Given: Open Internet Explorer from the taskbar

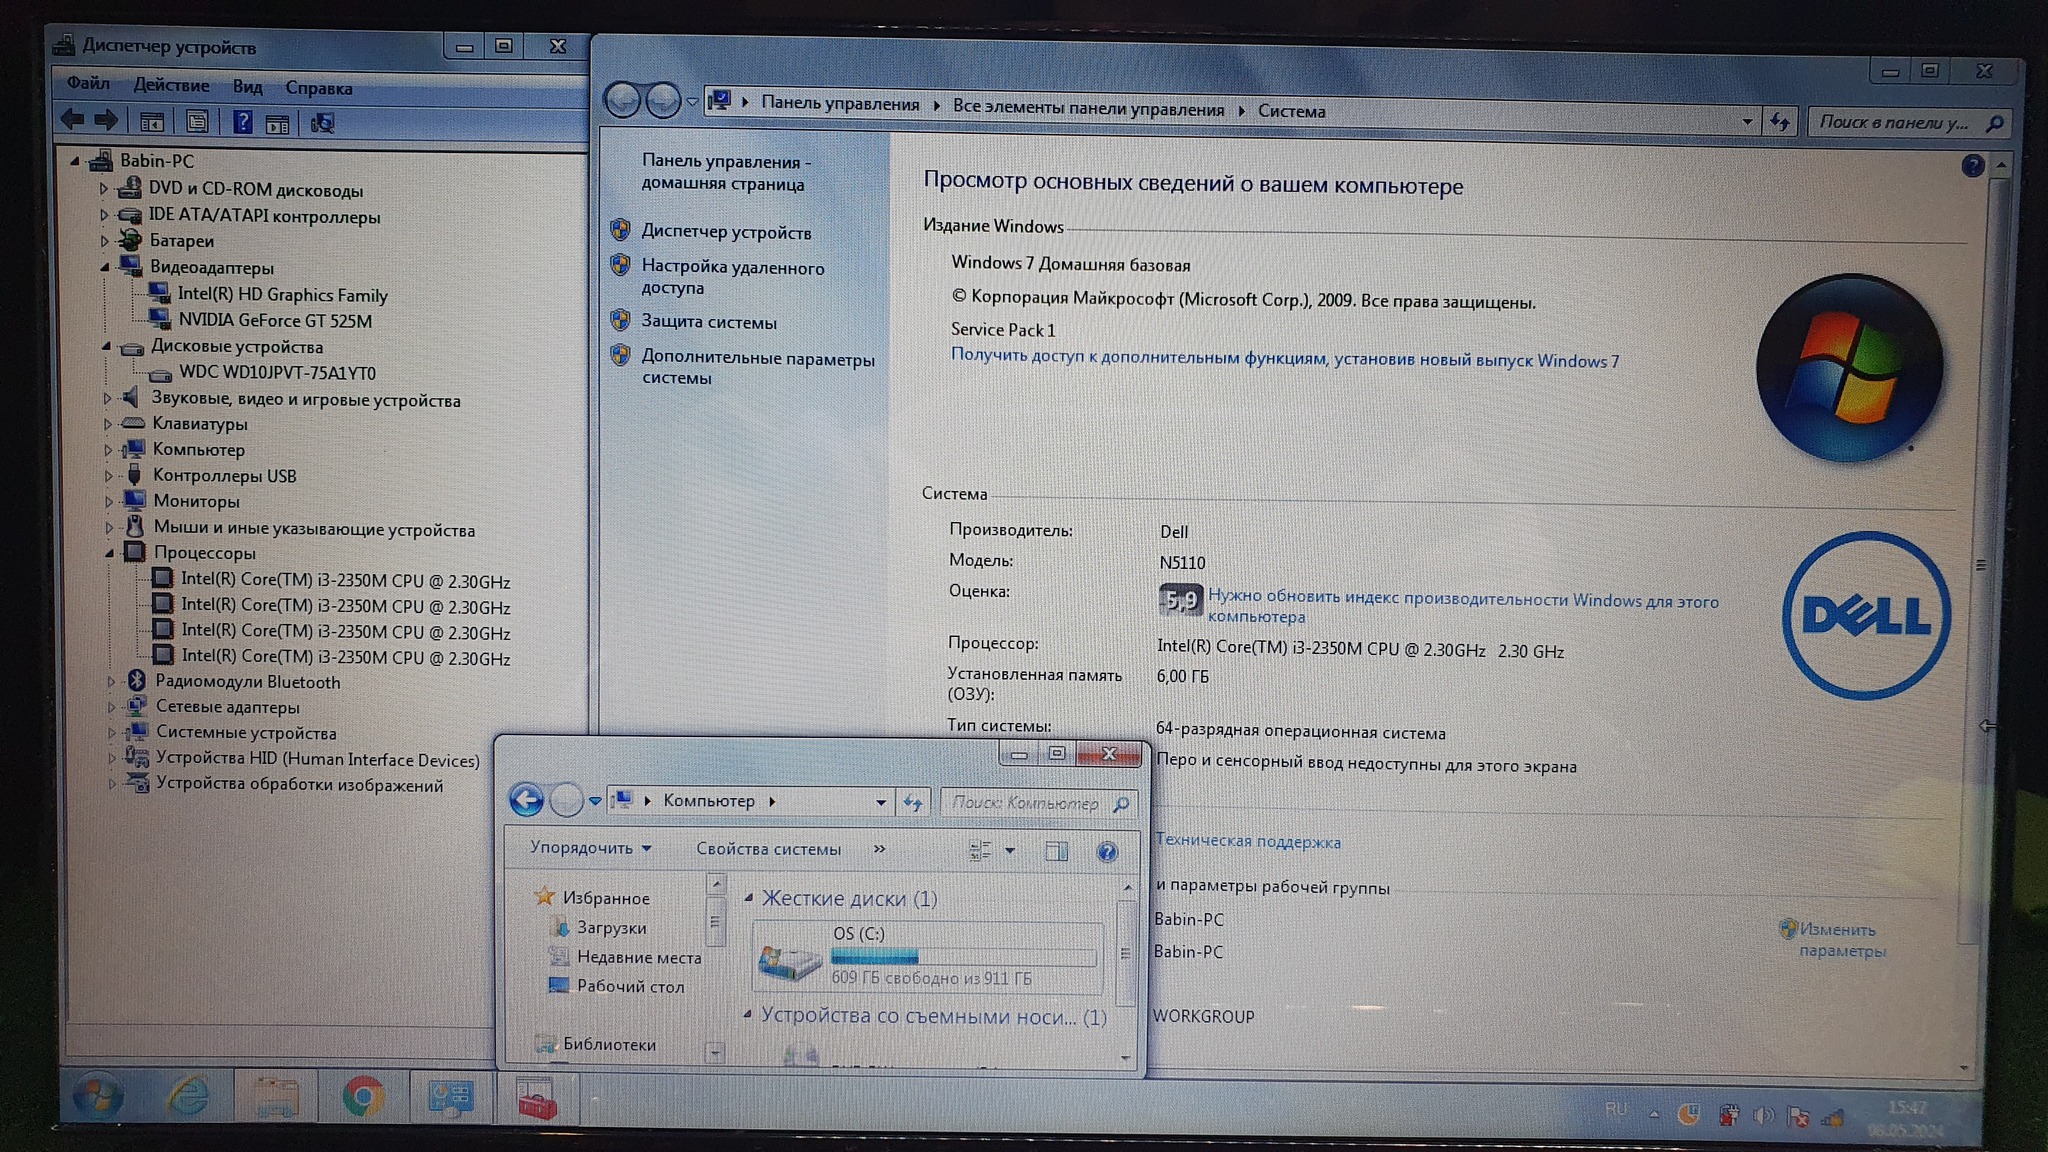Looking at the screenshot, I should (188, 1097).
